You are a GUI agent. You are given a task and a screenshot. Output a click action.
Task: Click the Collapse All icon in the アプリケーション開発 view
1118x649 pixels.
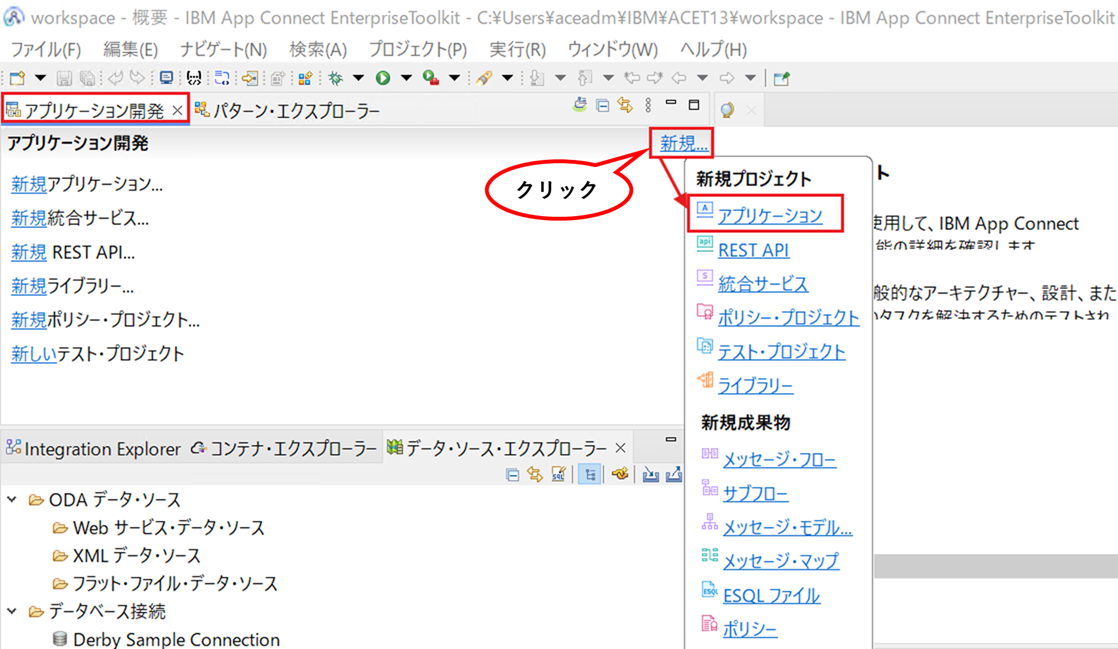coord(602,106)
